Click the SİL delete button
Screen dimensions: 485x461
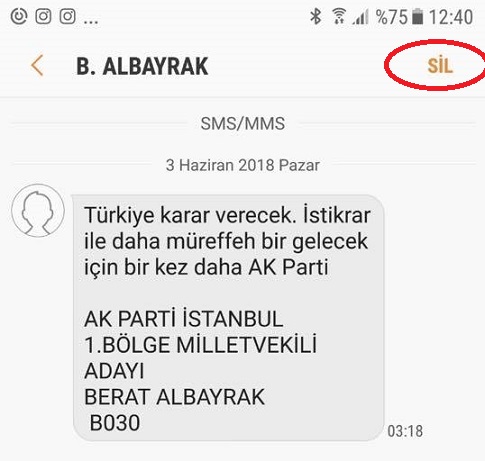440,65
